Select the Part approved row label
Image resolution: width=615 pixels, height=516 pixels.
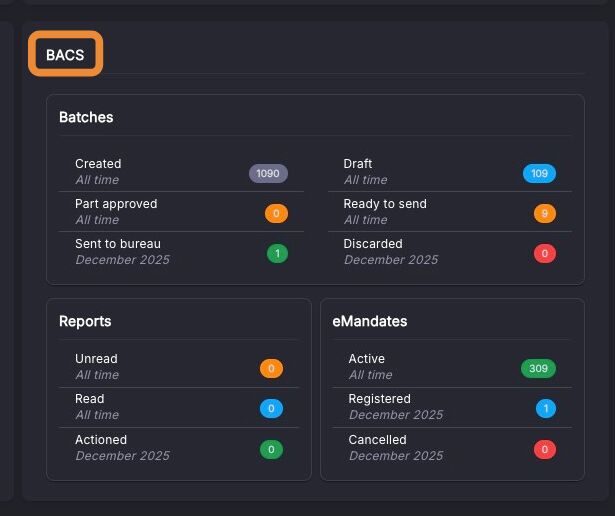116,203
